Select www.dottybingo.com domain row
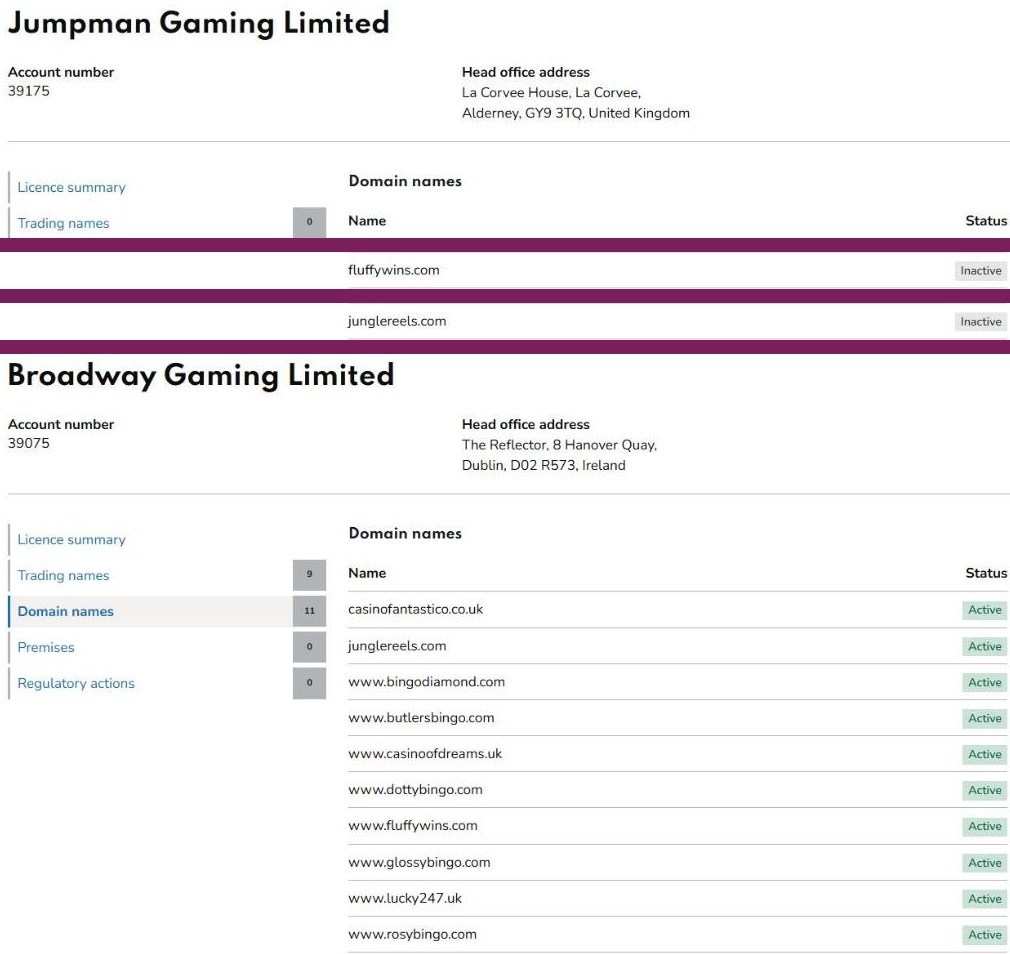The image size is (1010, 954). pos(678,790)
